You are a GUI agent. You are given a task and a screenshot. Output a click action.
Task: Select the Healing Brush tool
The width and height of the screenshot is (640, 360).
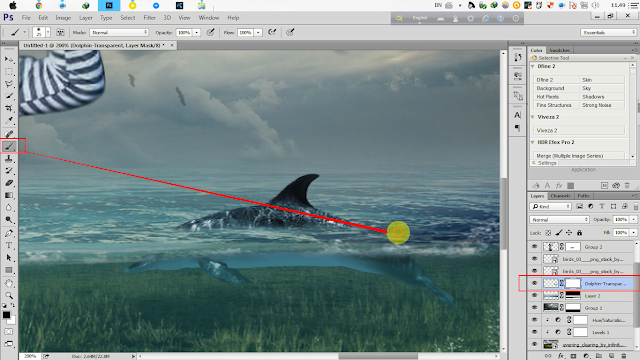point(9,133)
